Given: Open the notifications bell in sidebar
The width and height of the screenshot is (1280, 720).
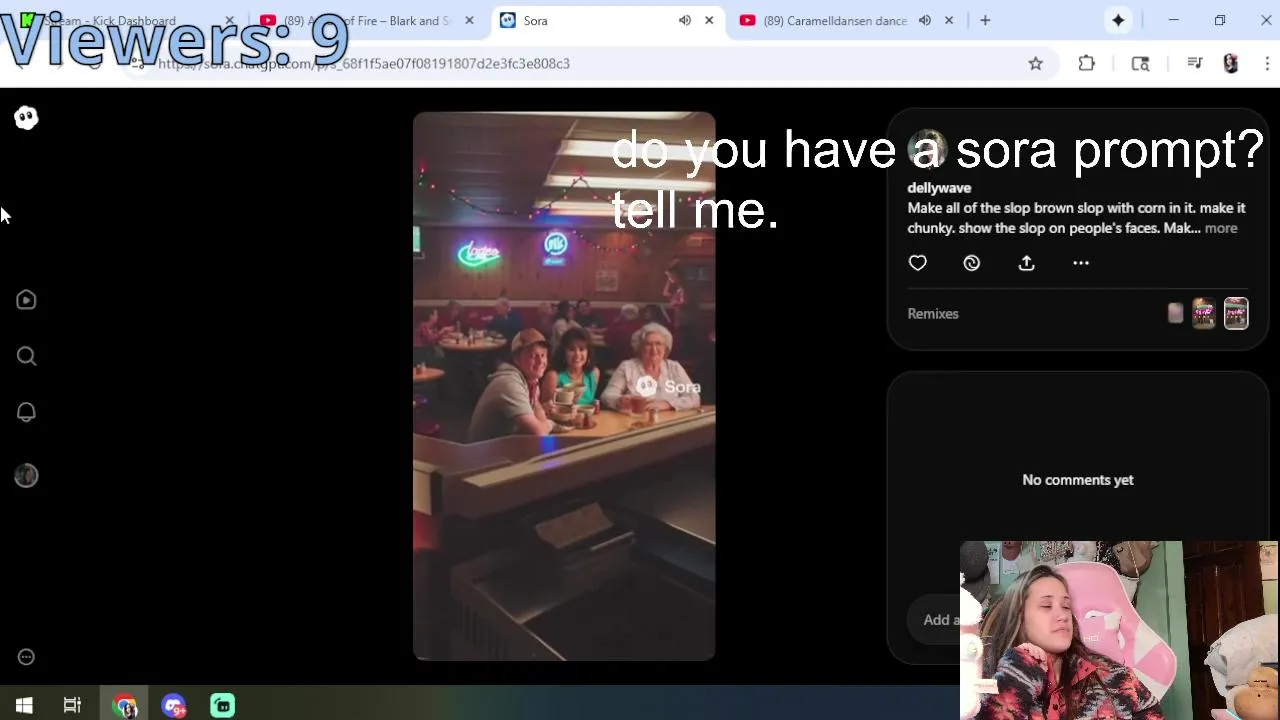Looking at the screenshot, I should click(26, 412).
